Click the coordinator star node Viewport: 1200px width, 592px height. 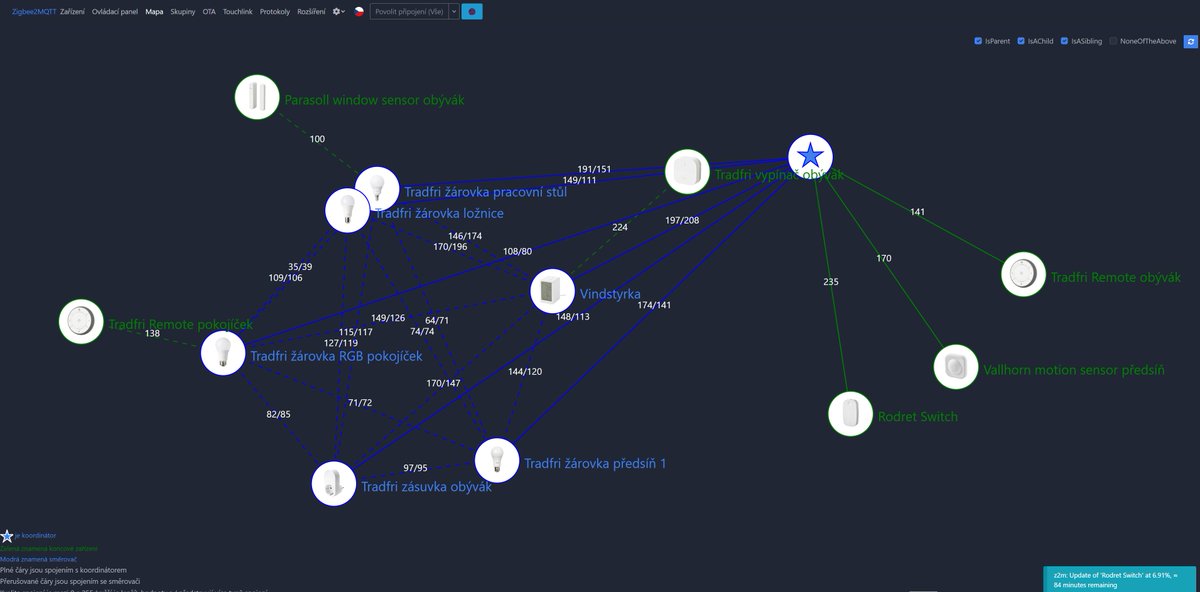click(810, 156)
